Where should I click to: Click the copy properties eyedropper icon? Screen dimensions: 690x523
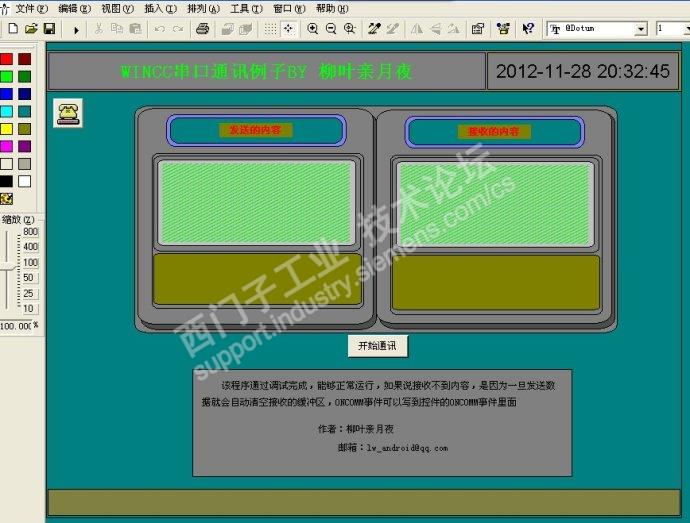tap(374, 29)
